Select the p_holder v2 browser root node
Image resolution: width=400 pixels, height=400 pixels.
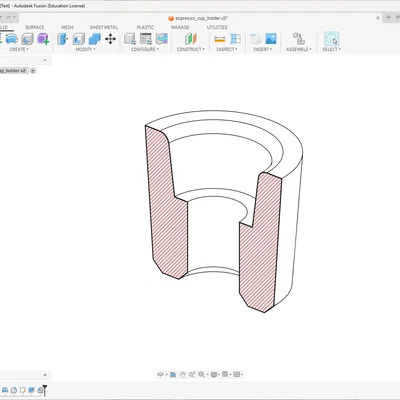coord(13,71)
